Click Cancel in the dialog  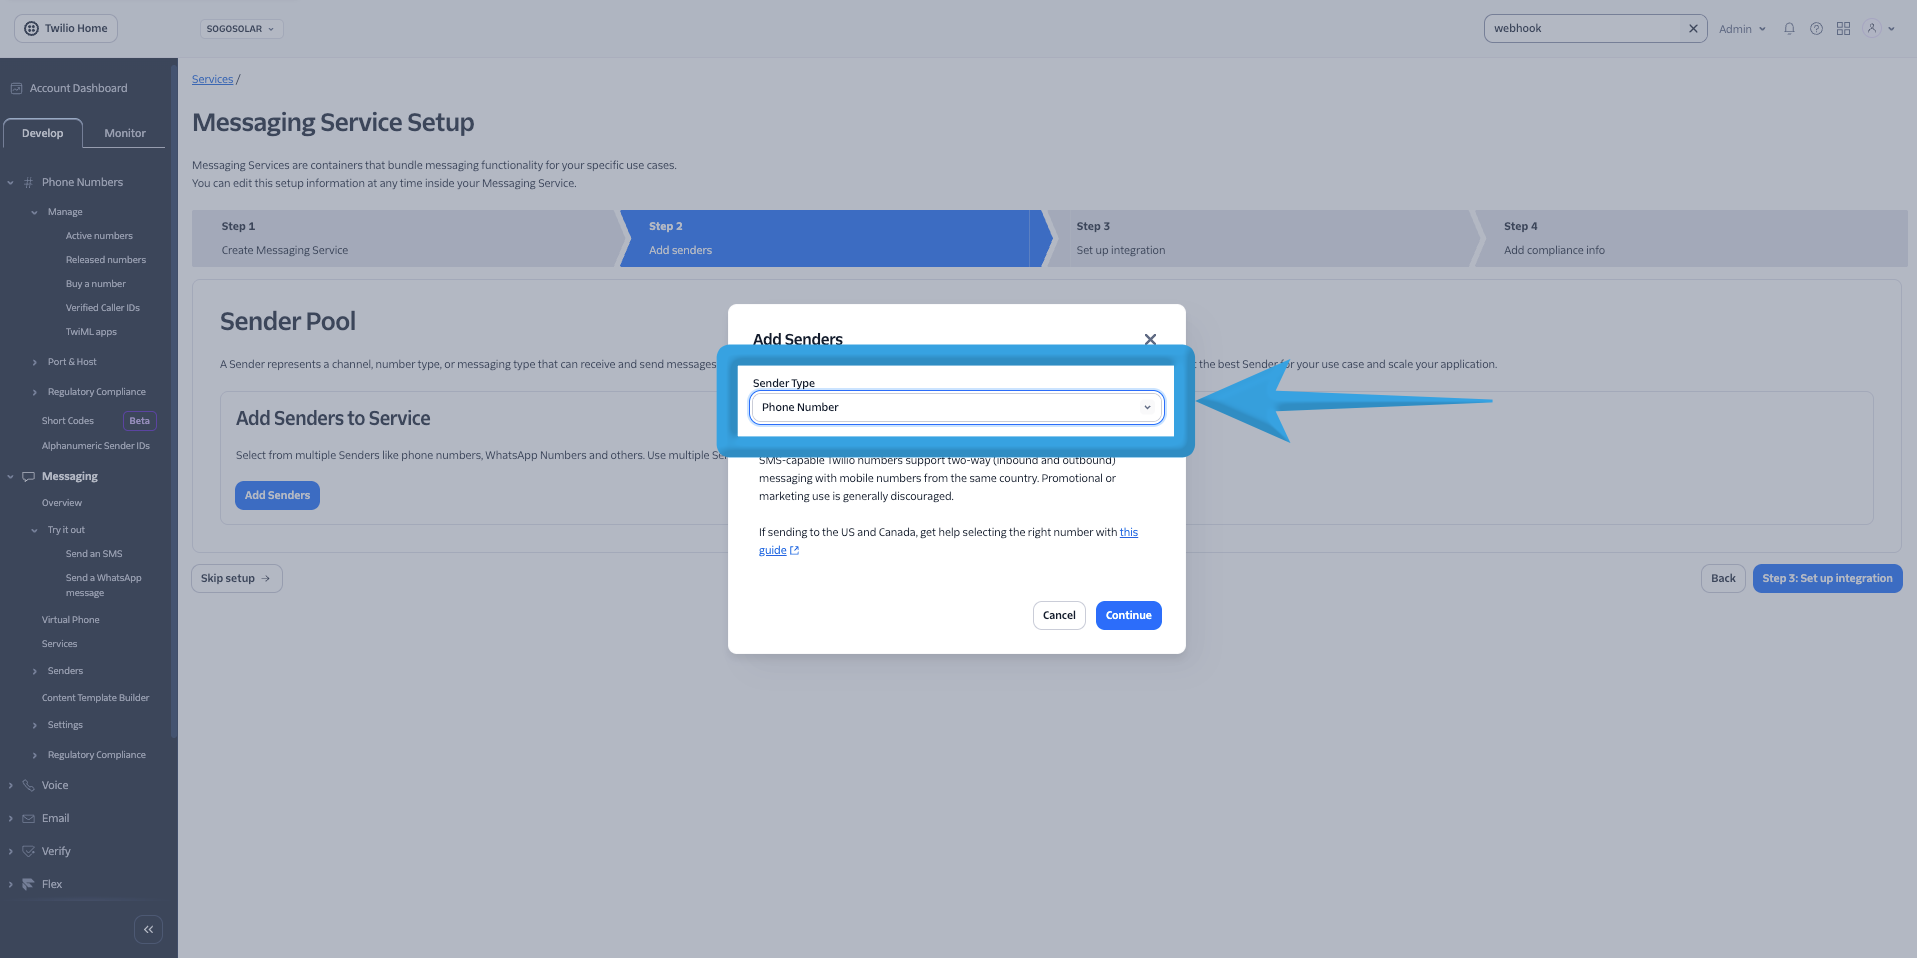click(1059, 616)
